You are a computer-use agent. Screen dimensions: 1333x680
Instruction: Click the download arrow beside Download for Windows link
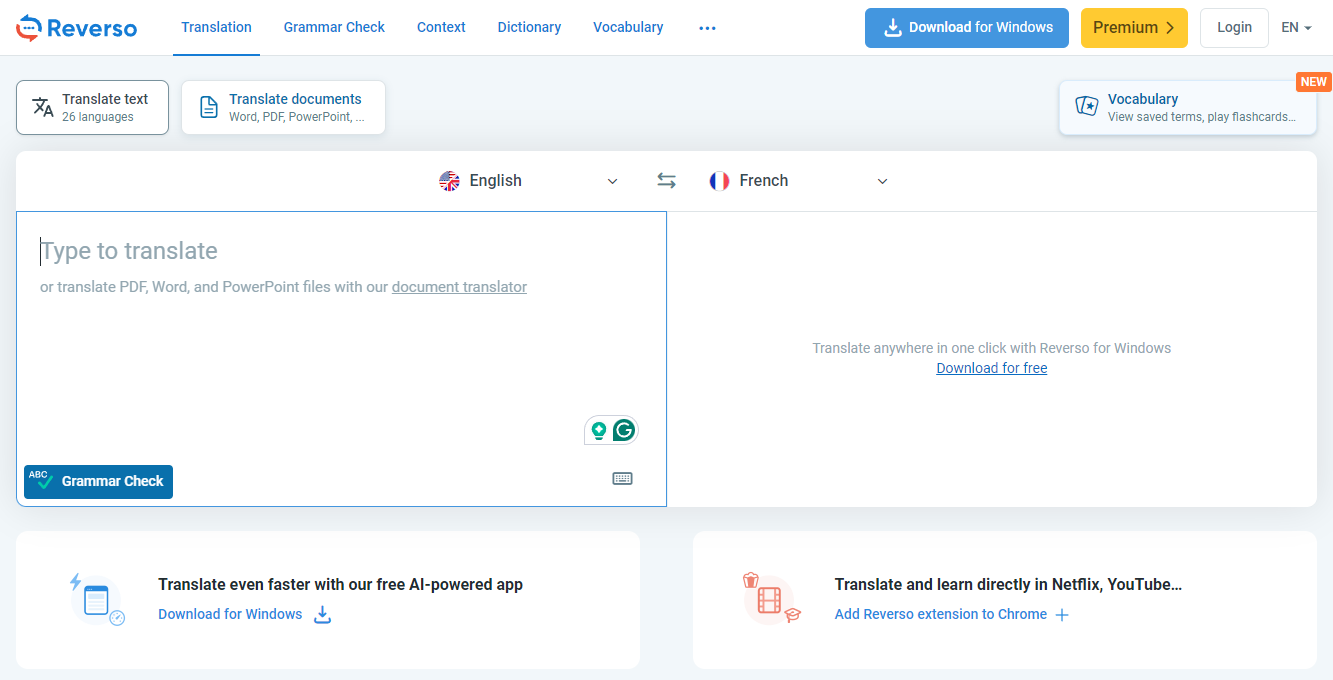(x=322, y=614)
